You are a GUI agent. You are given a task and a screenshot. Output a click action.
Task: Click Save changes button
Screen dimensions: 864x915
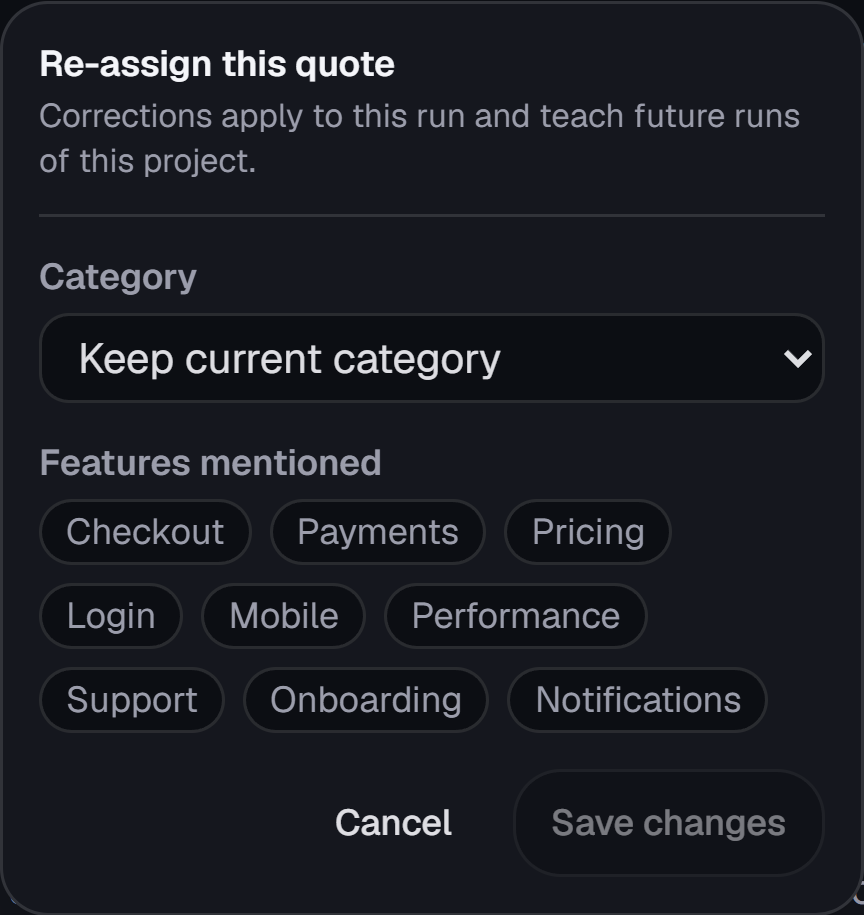(669, 823)
